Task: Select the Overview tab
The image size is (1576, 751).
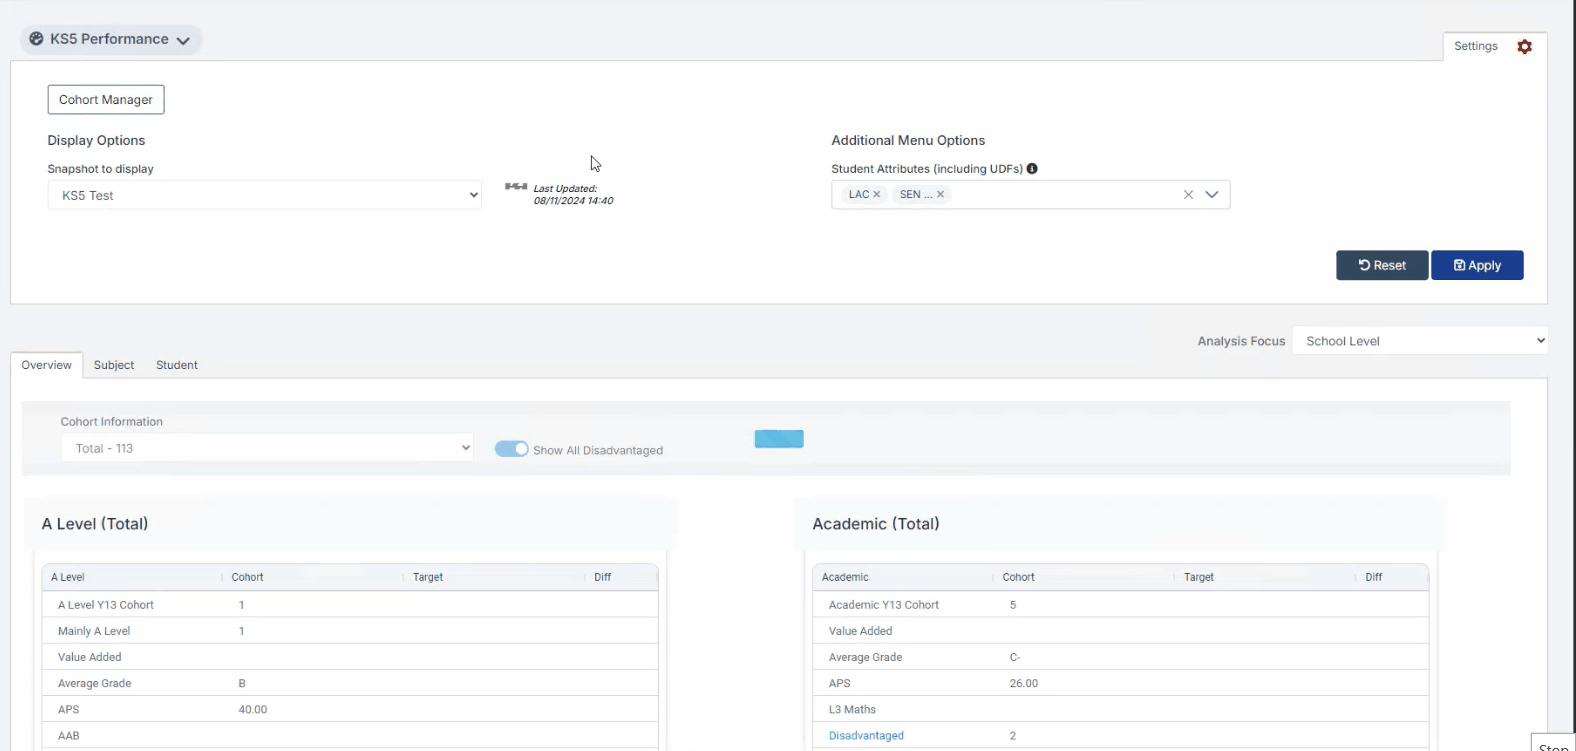Action: [x=46, y=365]
